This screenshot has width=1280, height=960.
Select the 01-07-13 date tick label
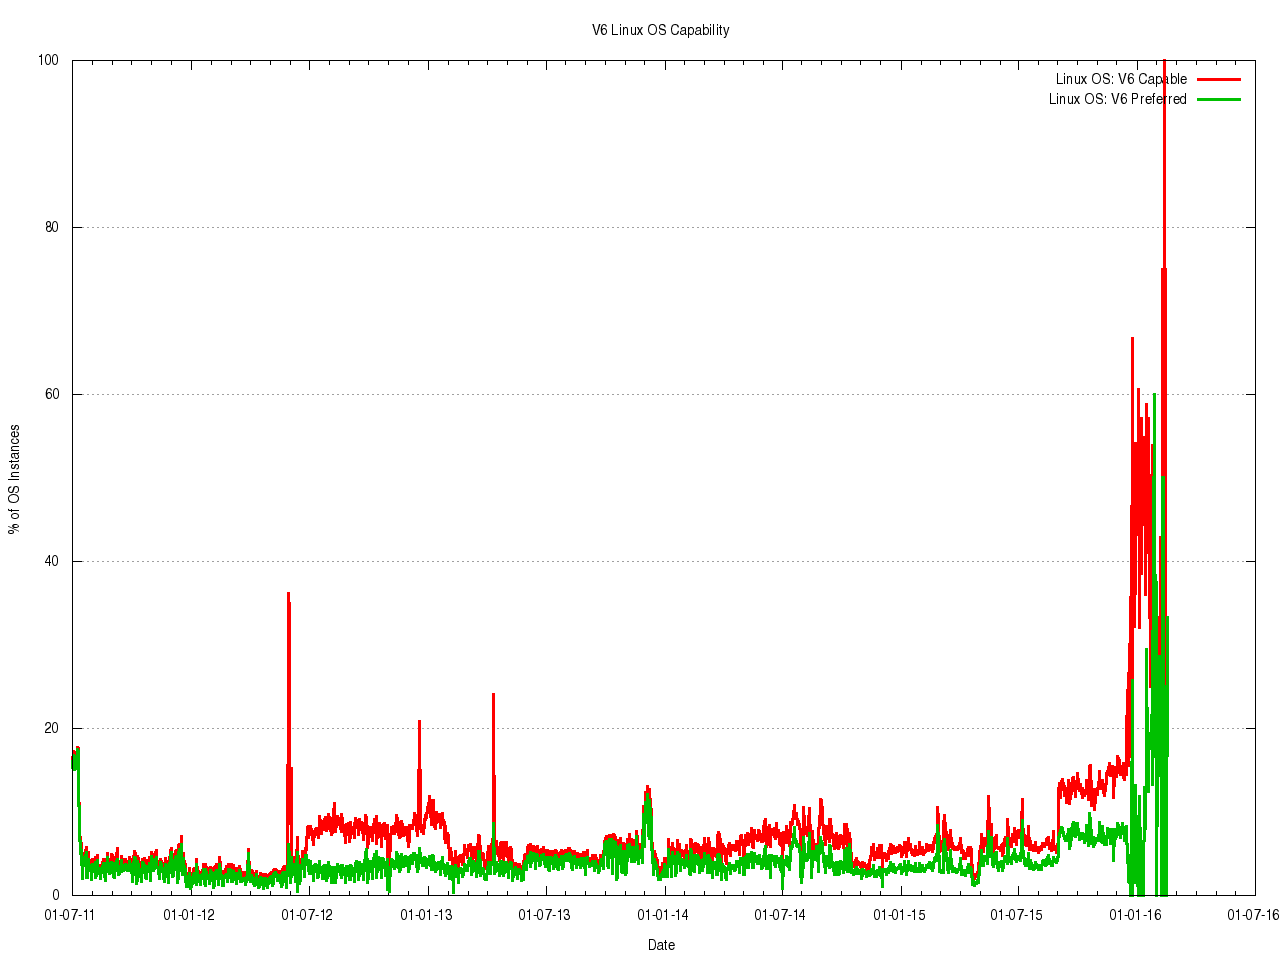544,914
